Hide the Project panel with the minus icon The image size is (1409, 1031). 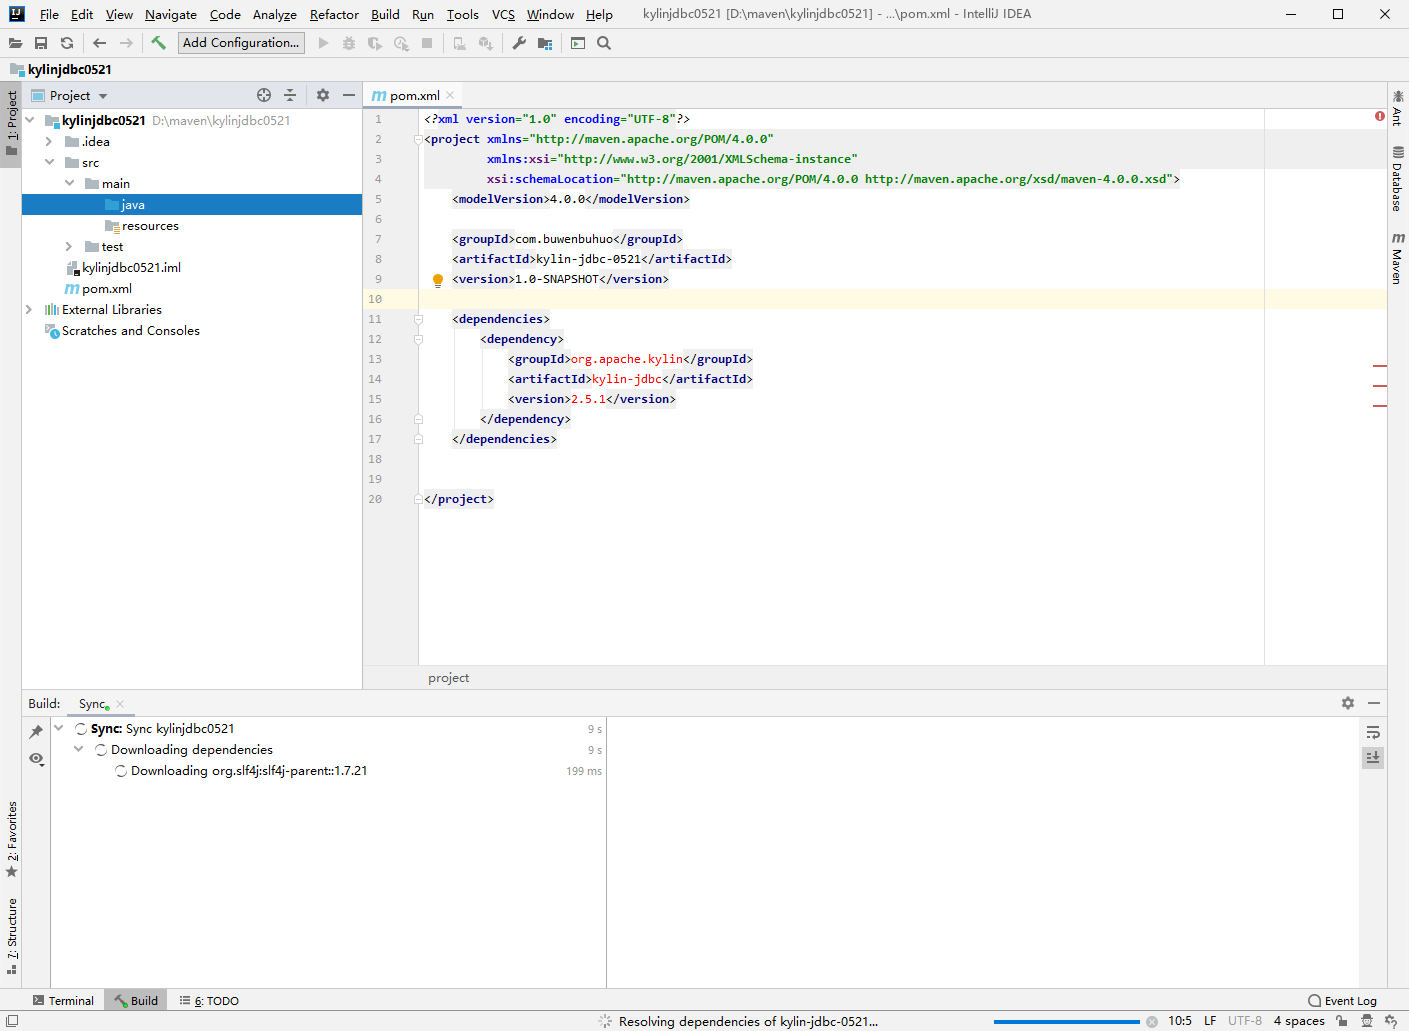(349, 95)
